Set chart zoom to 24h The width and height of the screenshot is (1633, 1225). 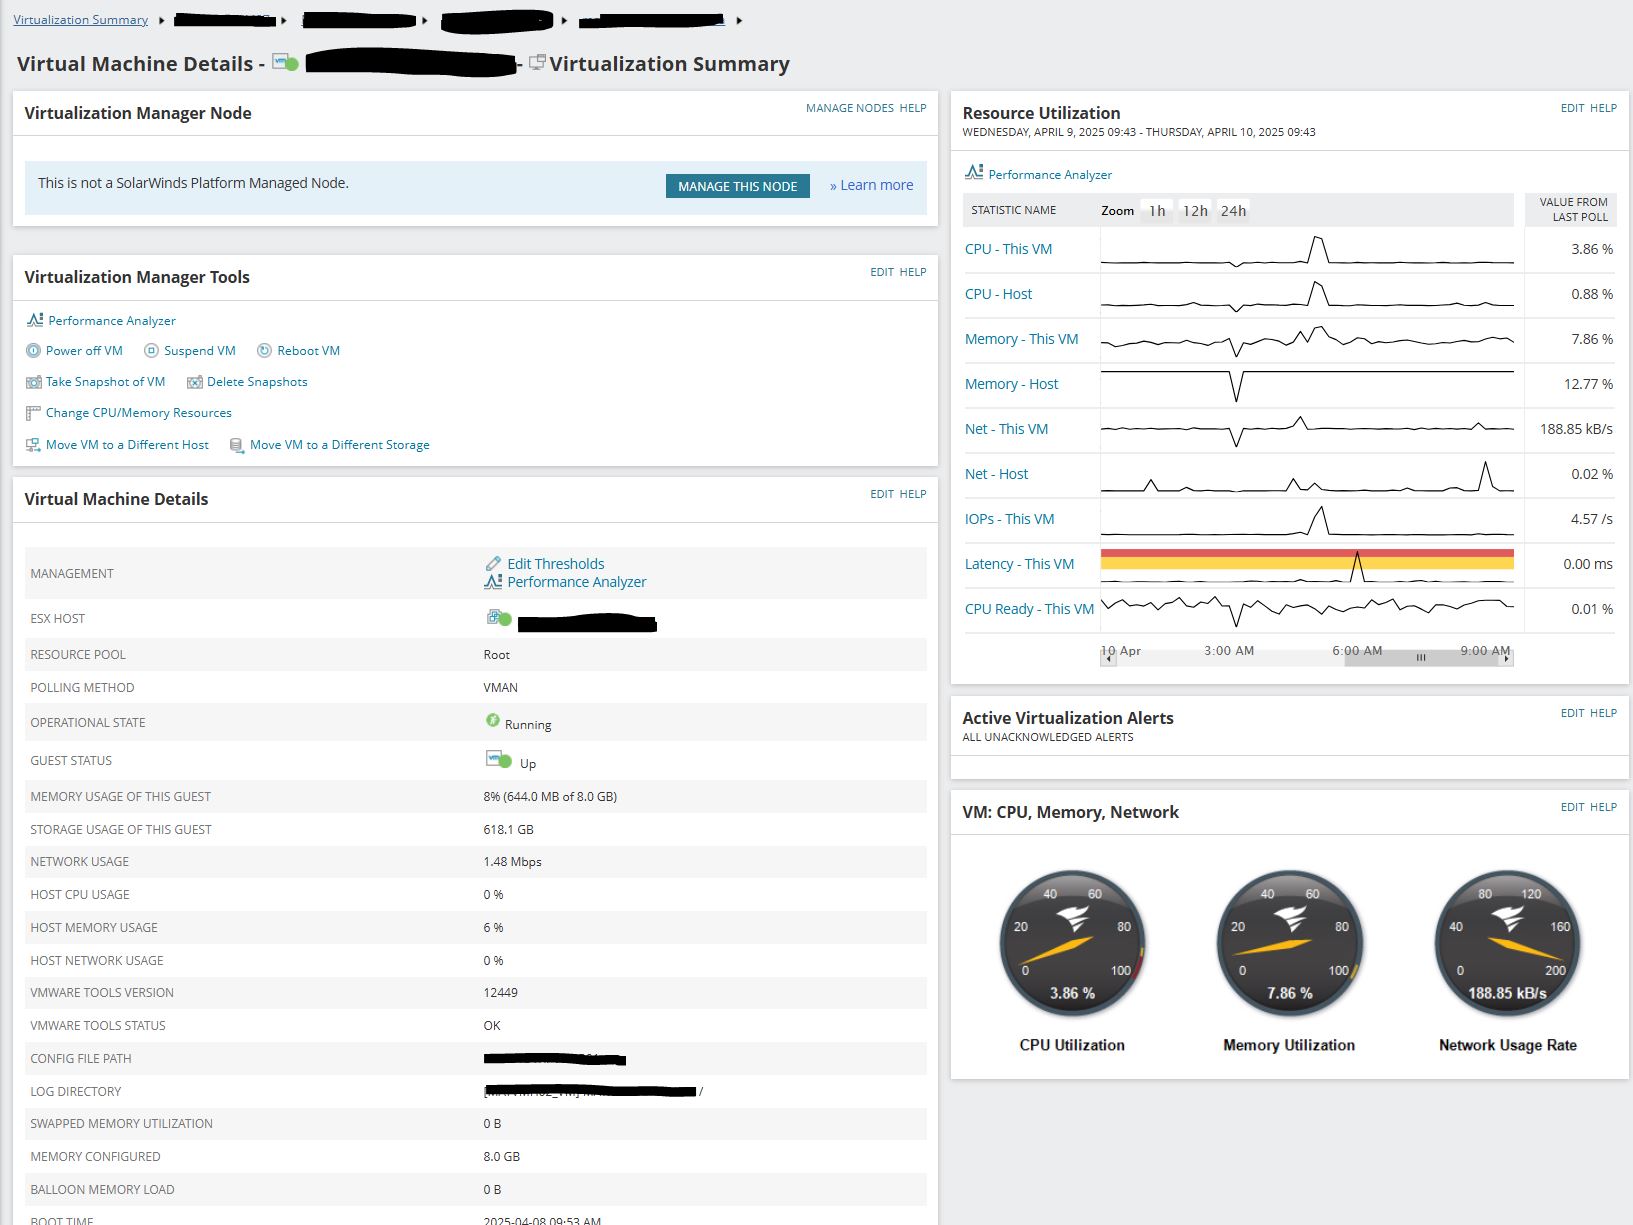pyautogui.click(x=1233, y=211)
